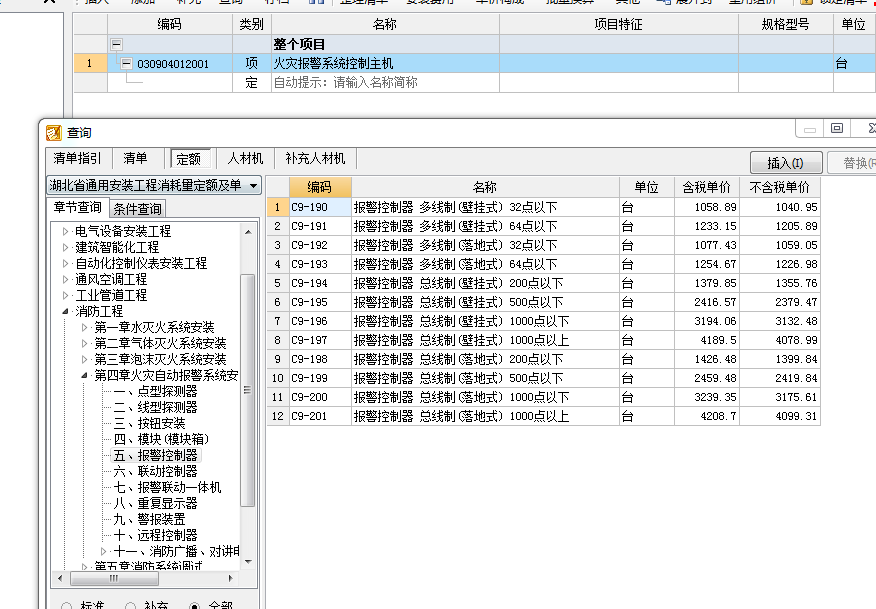Viewport: 876px width, 609px height.
Task: Select row C9-194 总线制(壁挂式) 200点以下
Action: [485, 283]
